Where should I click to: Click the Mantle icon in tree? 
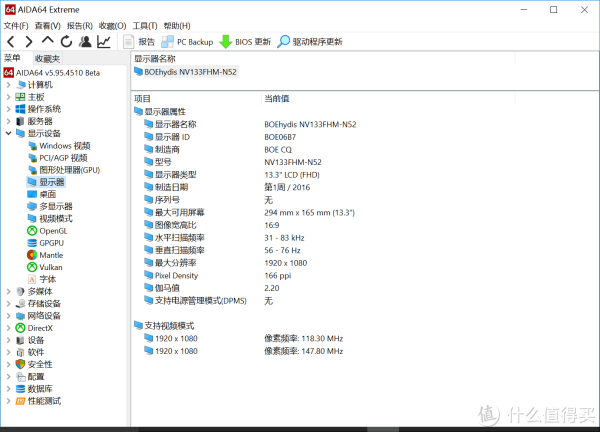tap(32, 255)
